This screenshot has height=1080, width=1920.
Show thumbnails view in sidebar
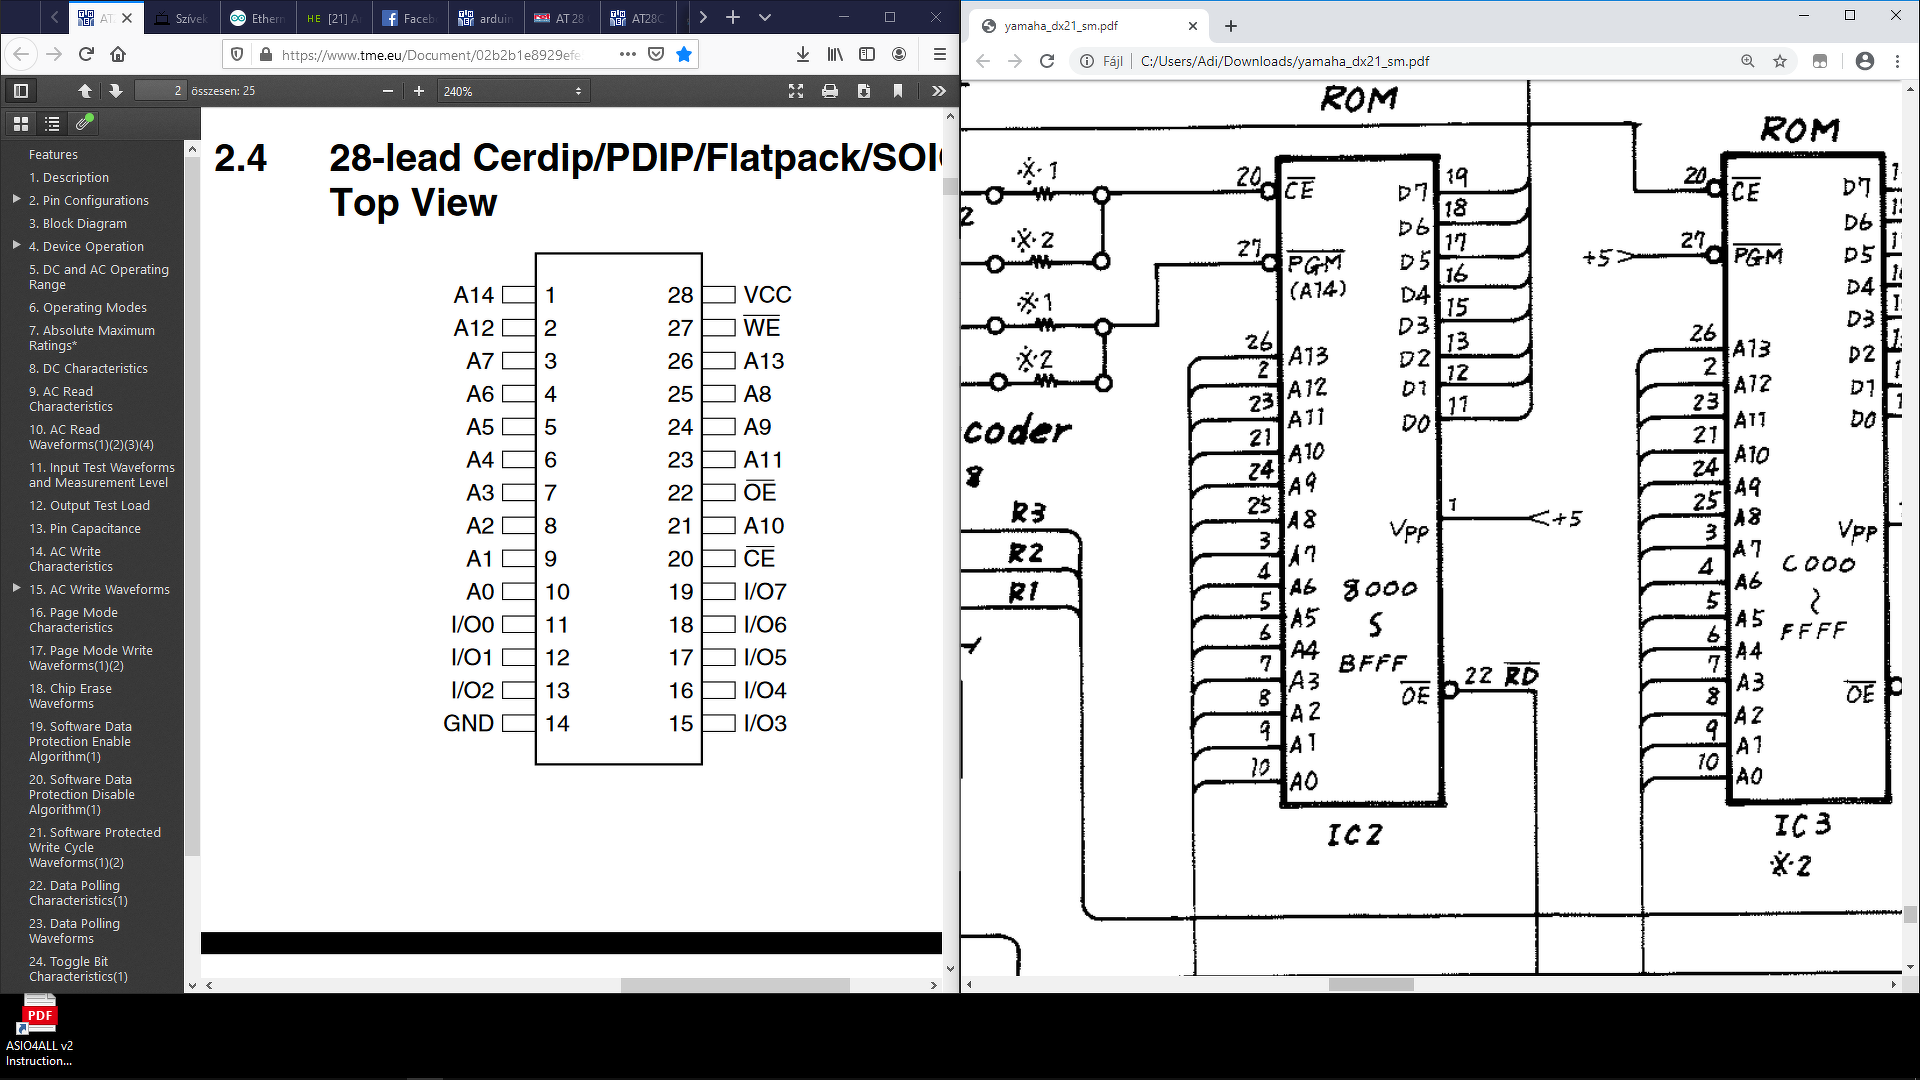coord(20,124)
